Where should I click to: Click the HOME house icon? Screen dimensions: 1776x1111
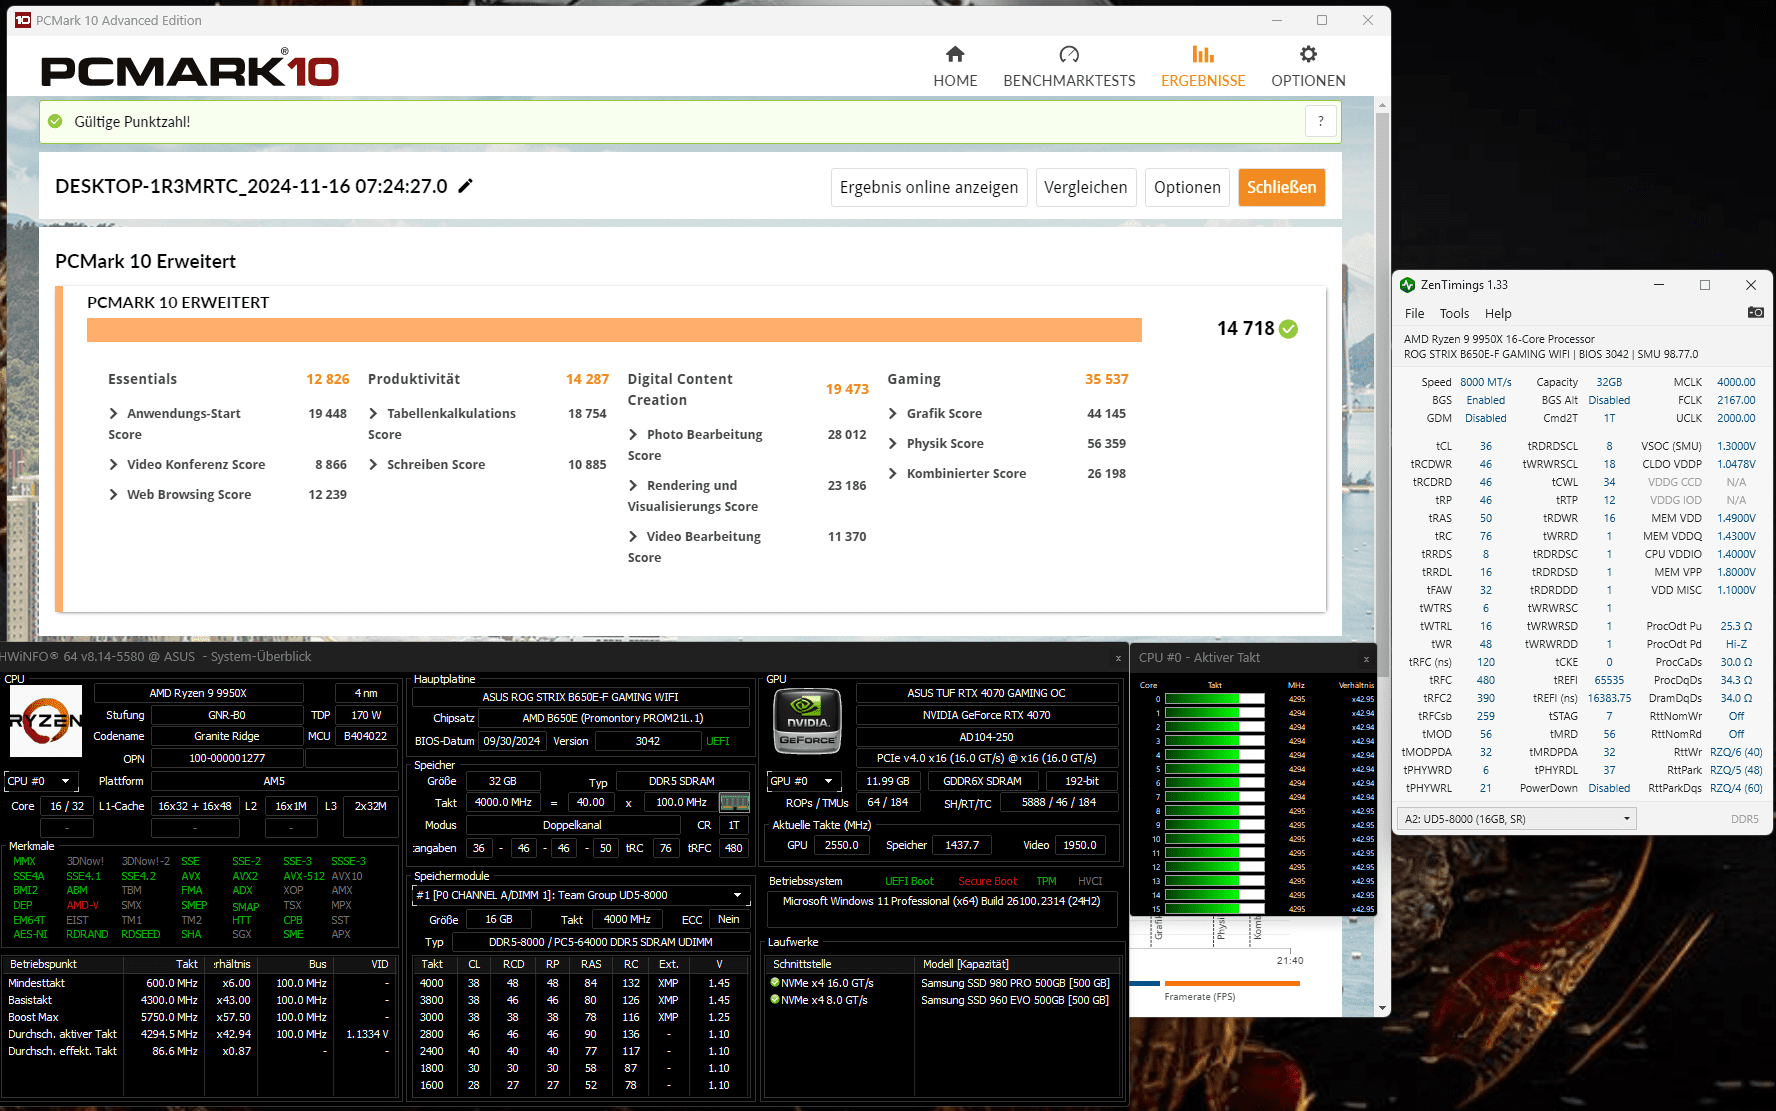pos(955,54)
